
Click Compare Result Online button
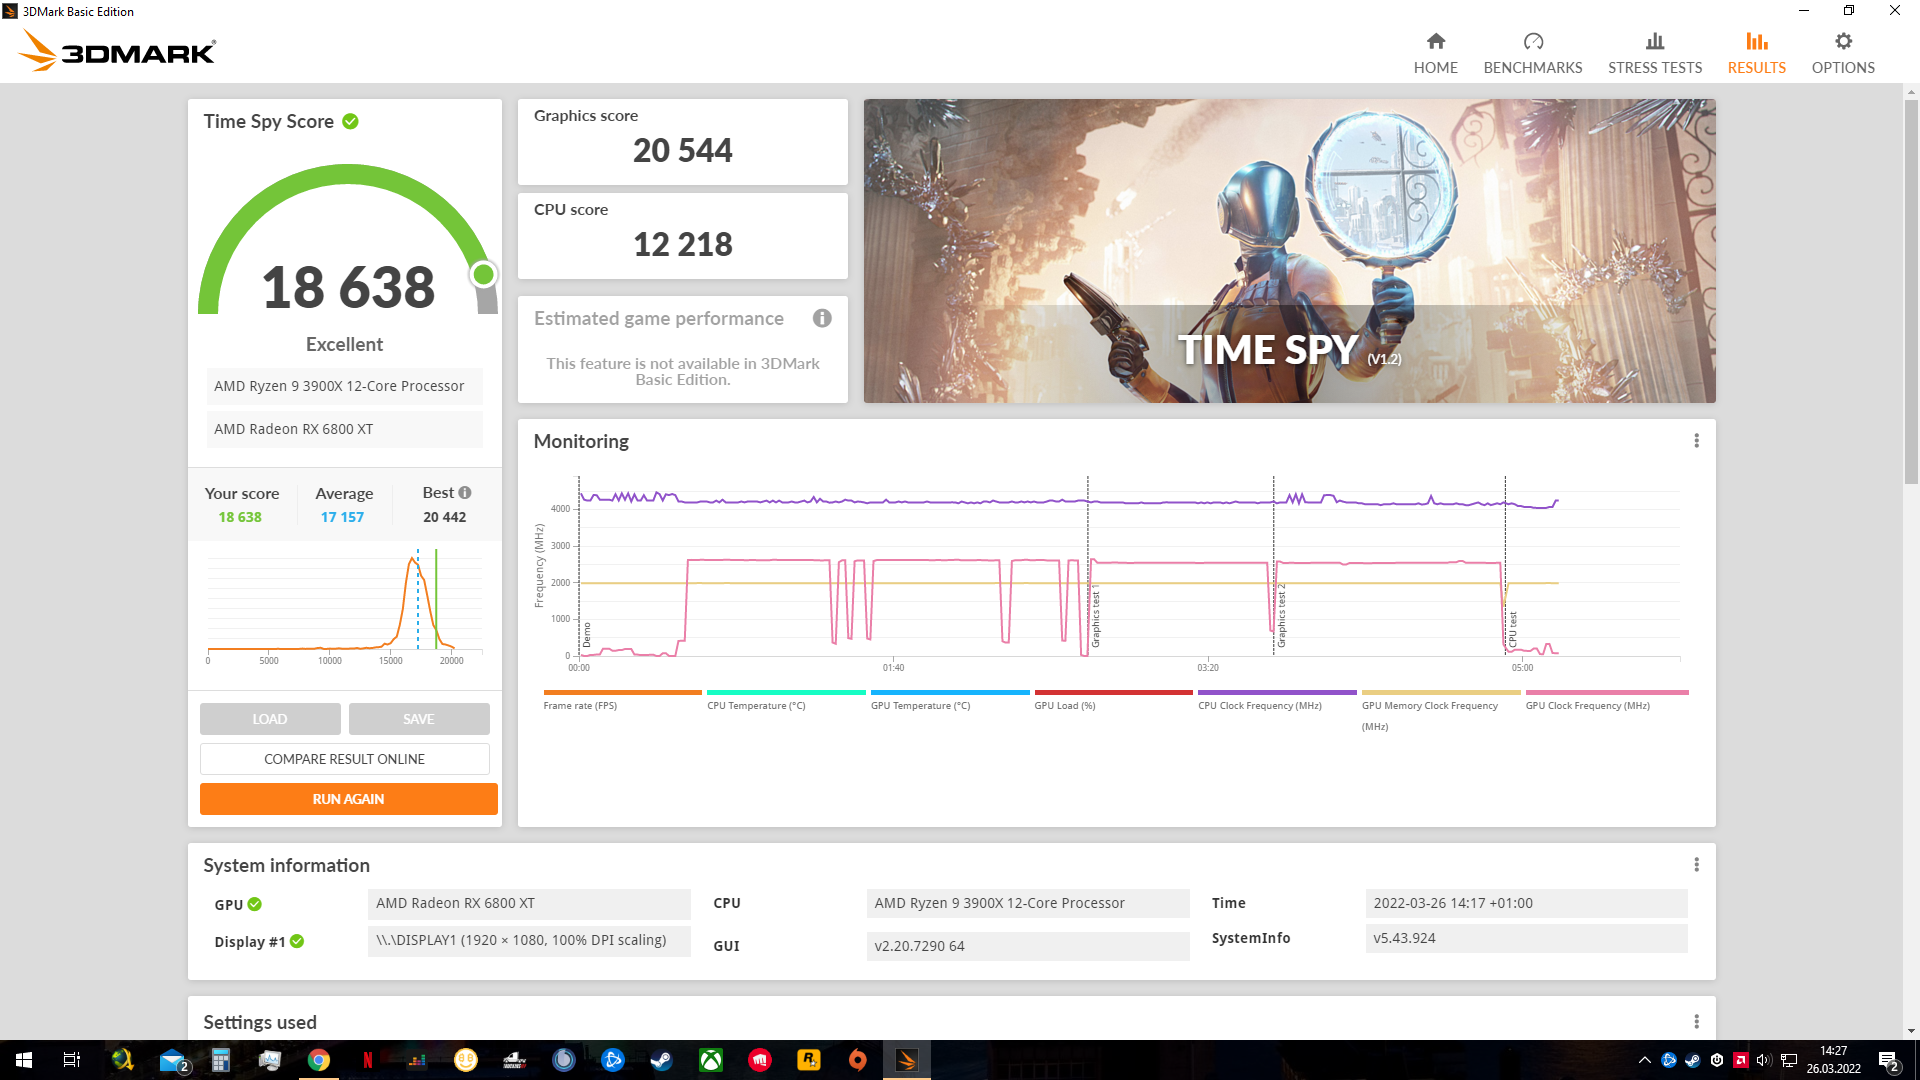(344, 759)
